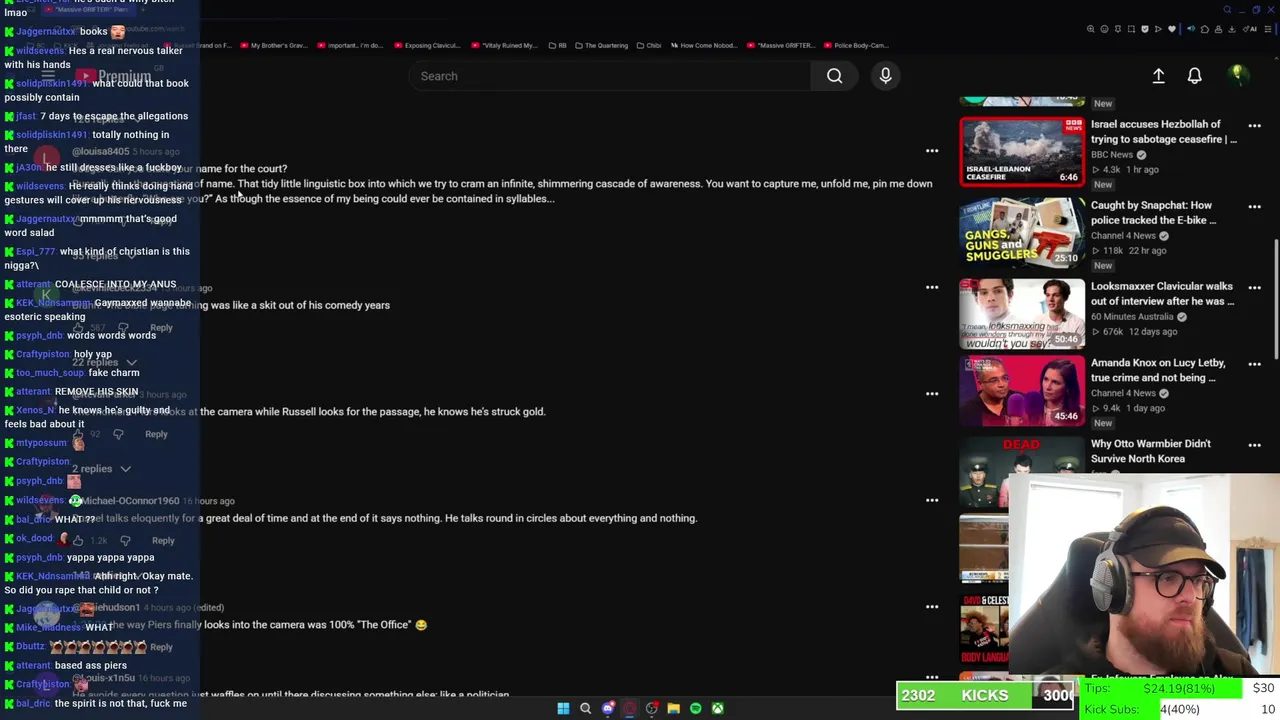Open Gangs, Guns and Smugglers thumbnail
This screenshot has width=1280, height=720.
(x=1022, y=232)
